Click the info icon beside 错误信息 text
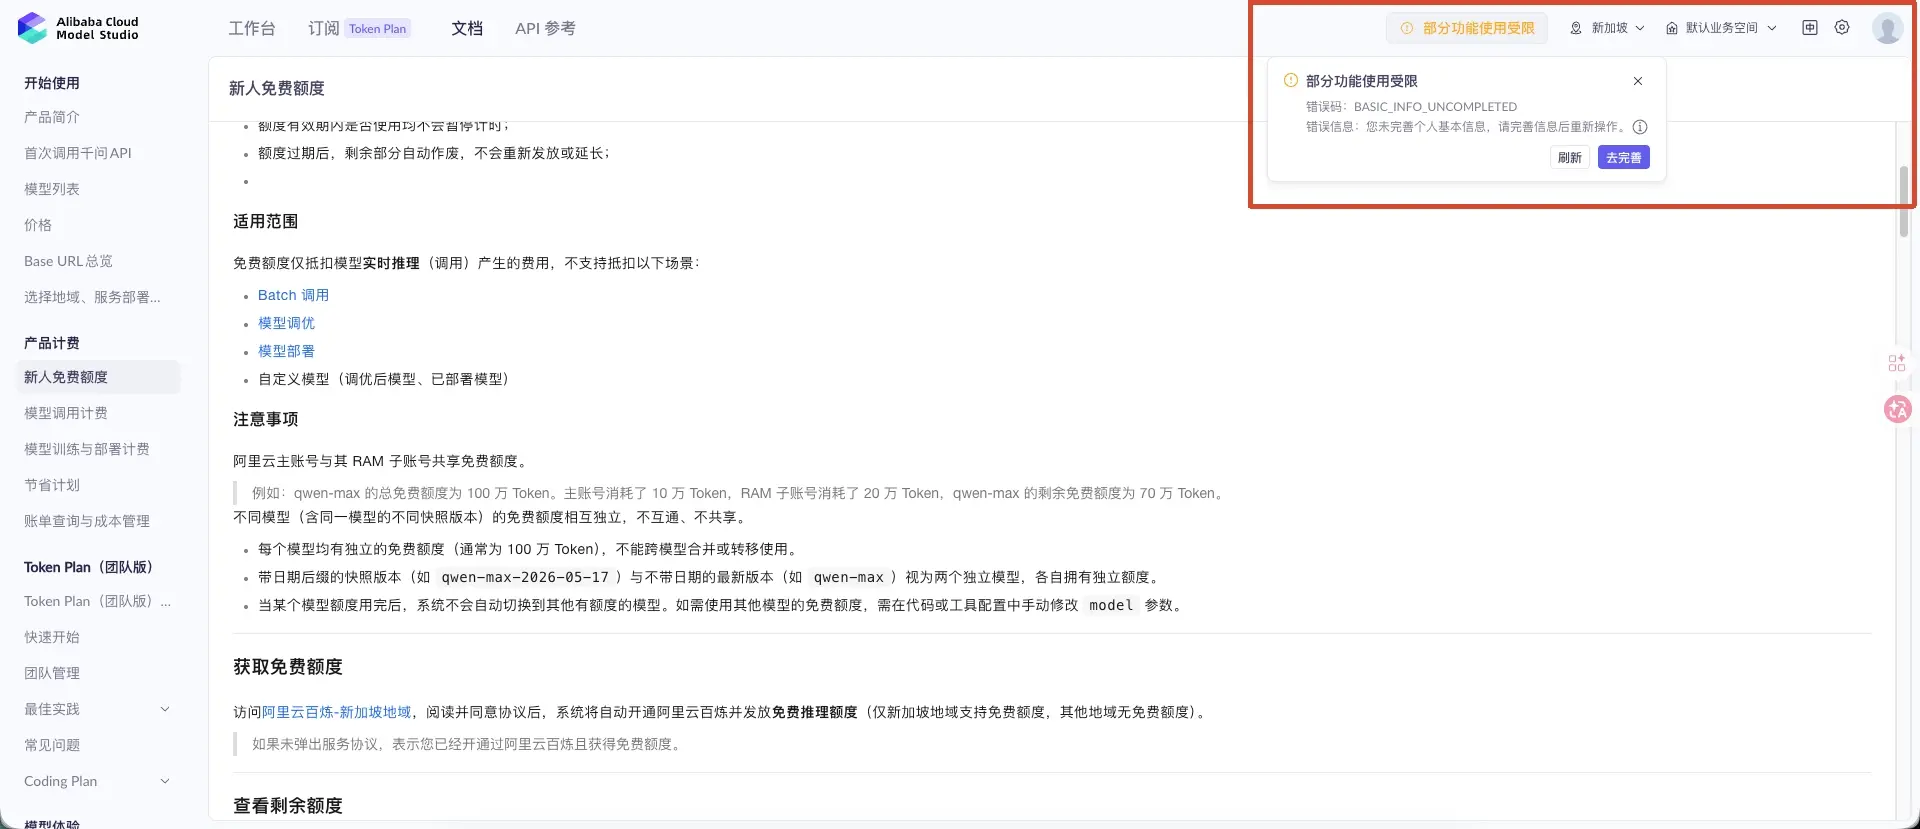This screenshot has width=1920, height=829. 1640,127
